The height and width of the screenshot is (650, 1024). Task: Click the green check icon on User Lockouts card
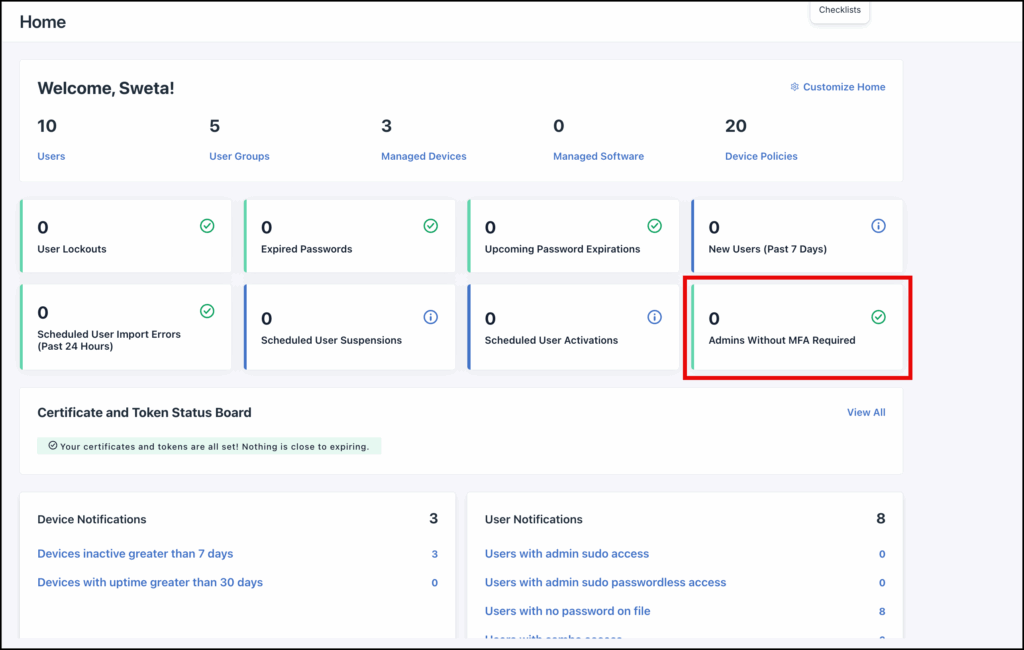coord(208,226)
